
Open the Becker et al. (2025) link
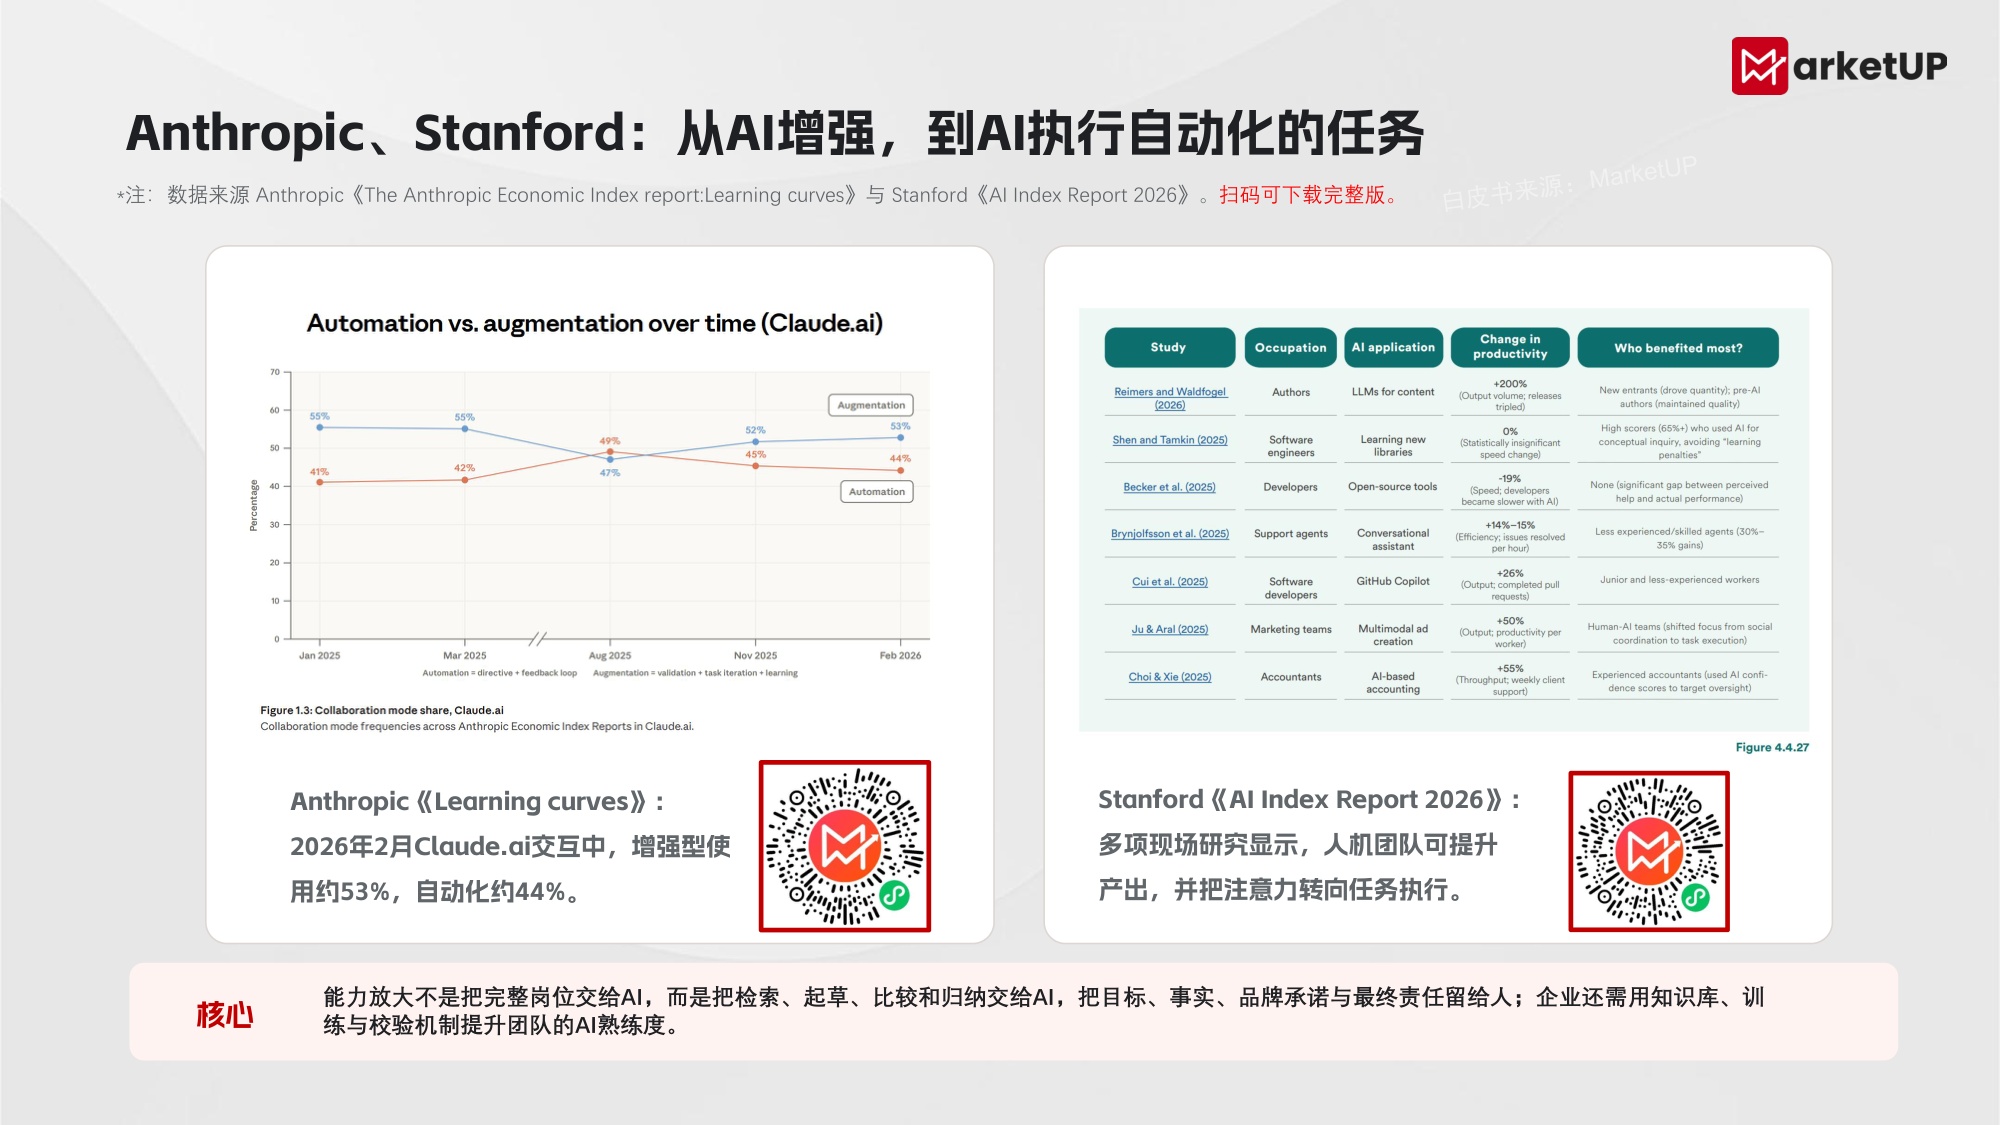point(1170,487)
